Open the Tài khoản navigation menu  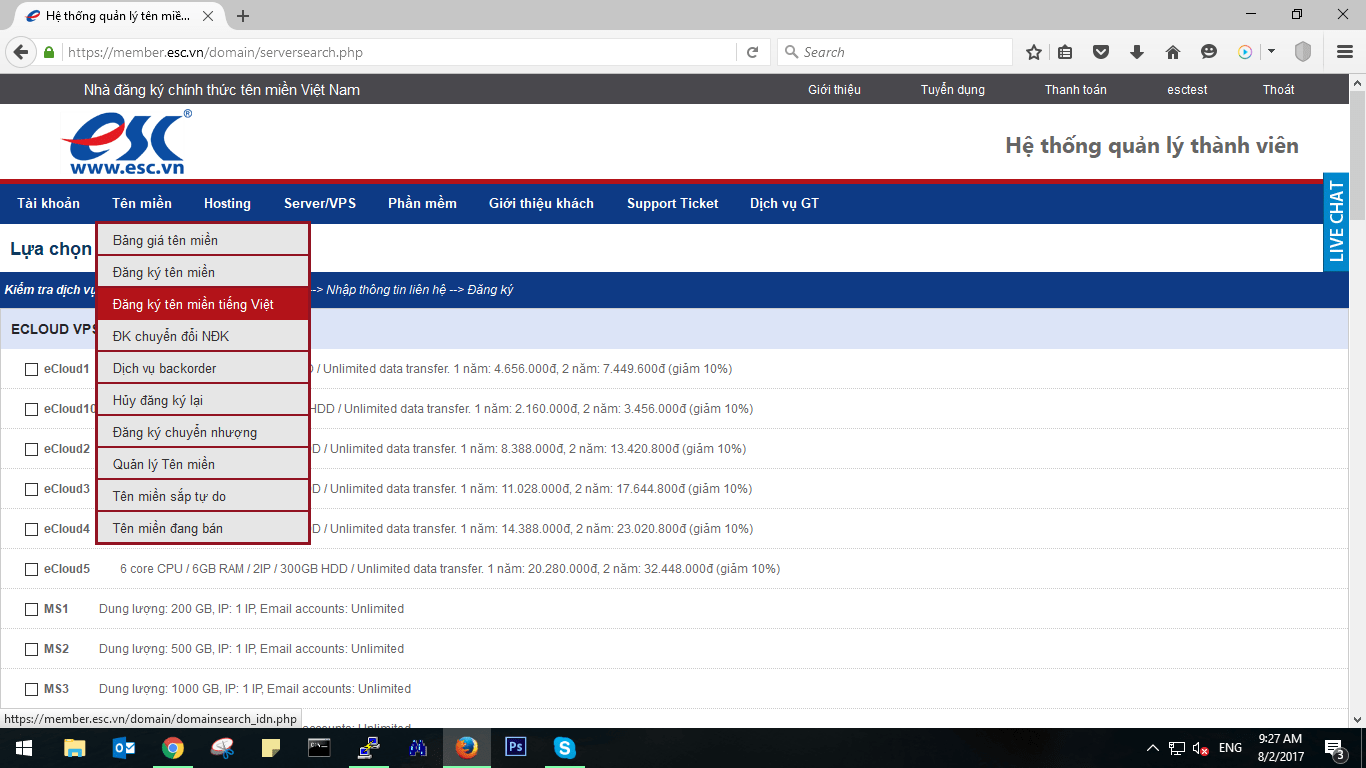point(48,203)
